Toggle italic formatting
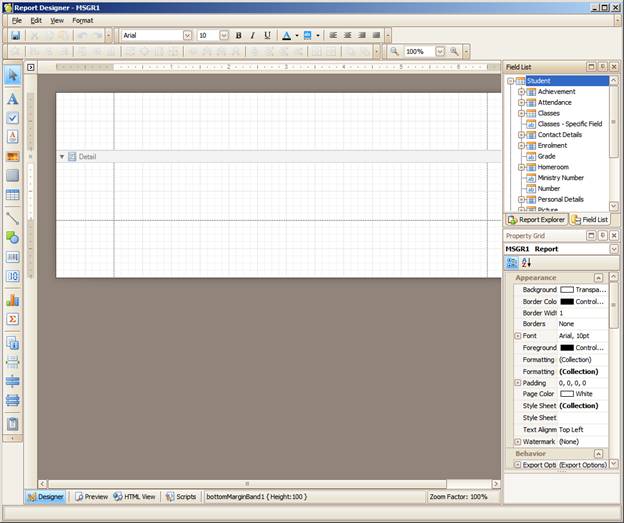Screen dimensions: 624x523 click(253, 35)
